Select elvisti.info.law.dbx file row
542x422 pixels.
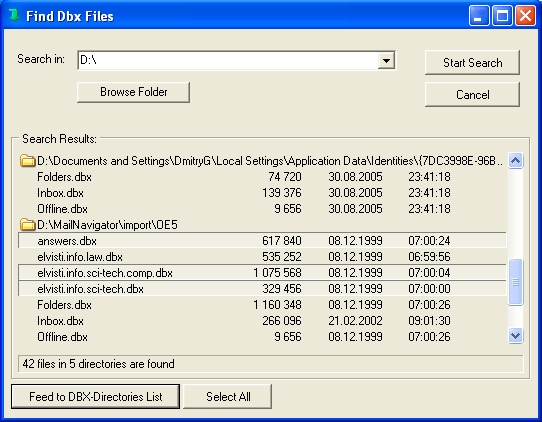click(x=262, y=256)
